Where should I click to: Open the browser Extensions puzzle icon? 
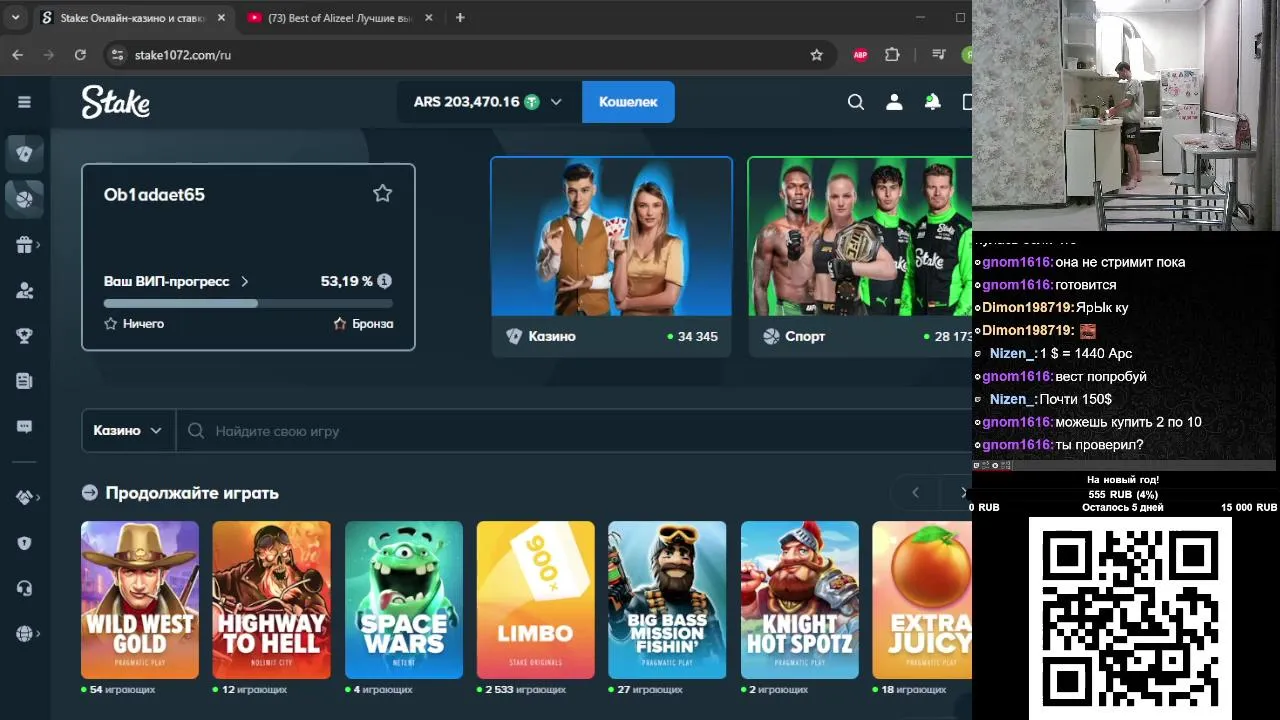(x=892, y=55)
